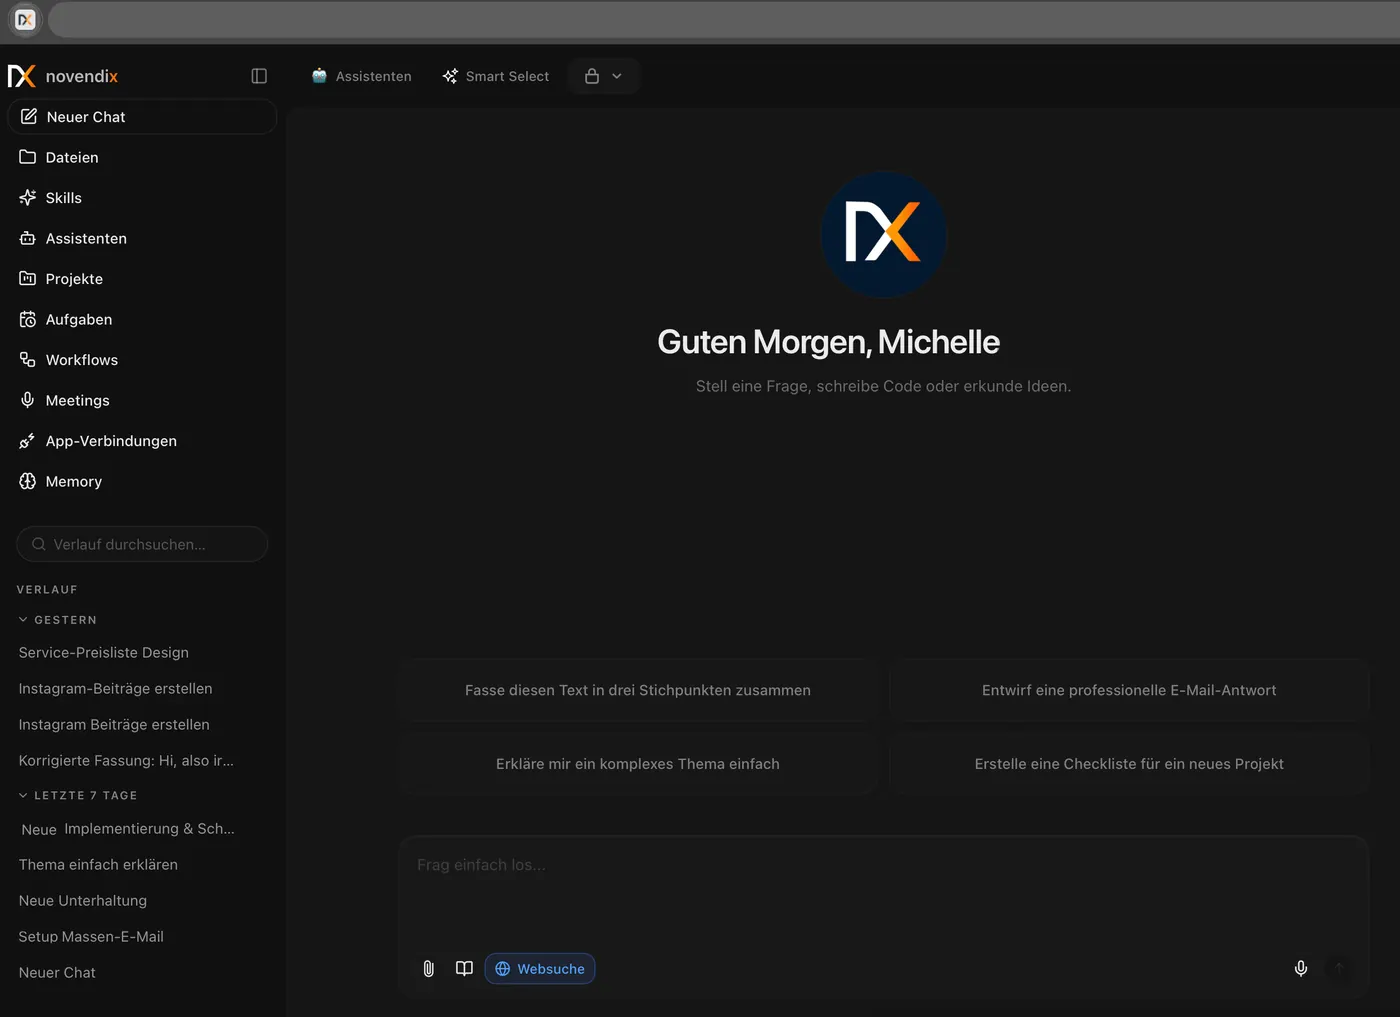Screen dimensions: 1400x1017
Task: Open the lock privacy dropdown
Action: coord(604,76)
